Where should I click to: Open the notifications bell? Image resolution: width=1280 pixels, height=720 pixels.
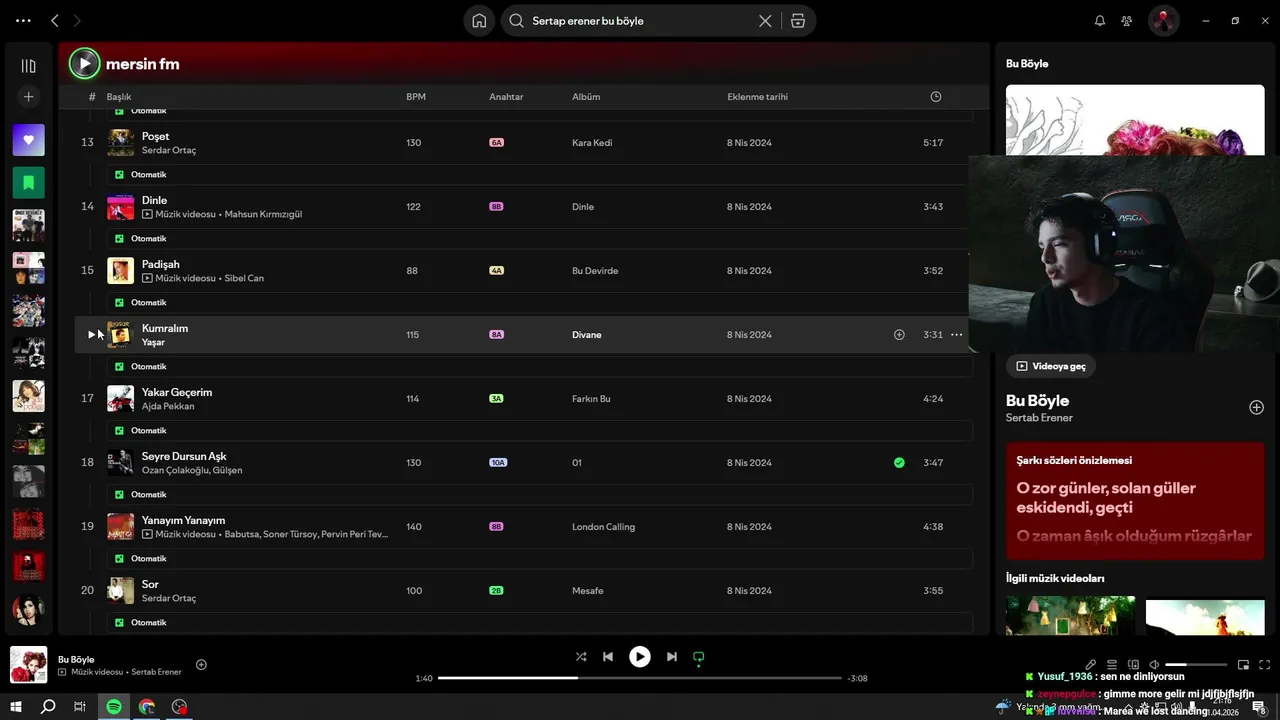1100,20
